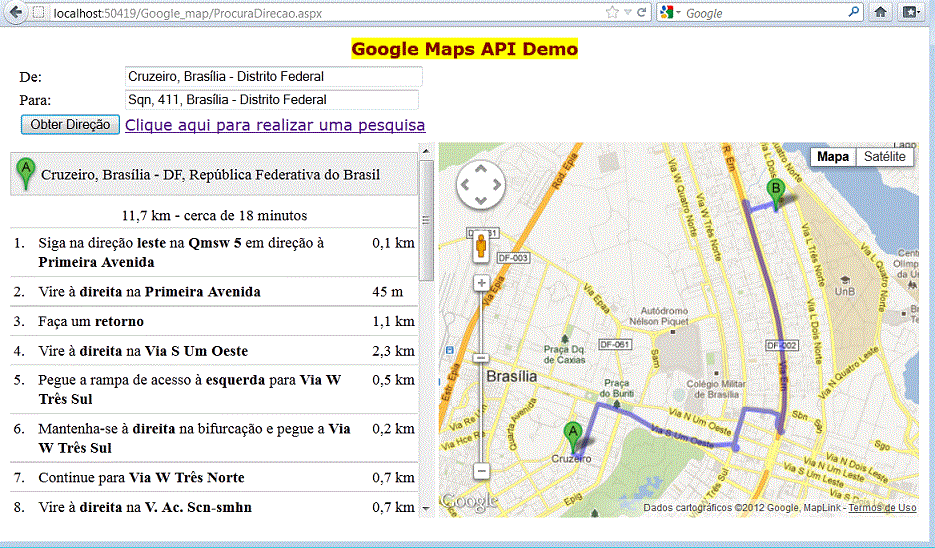Click the localhost URL address bar
This screenshot has width=935, height=548.
[328, 13]
